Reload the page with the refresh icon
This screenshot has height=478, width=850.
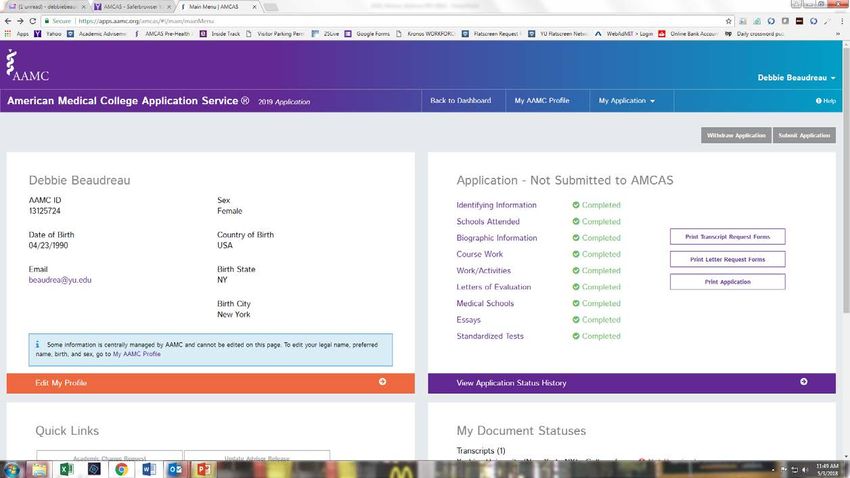pyautogui.click(x=33, y=21)
